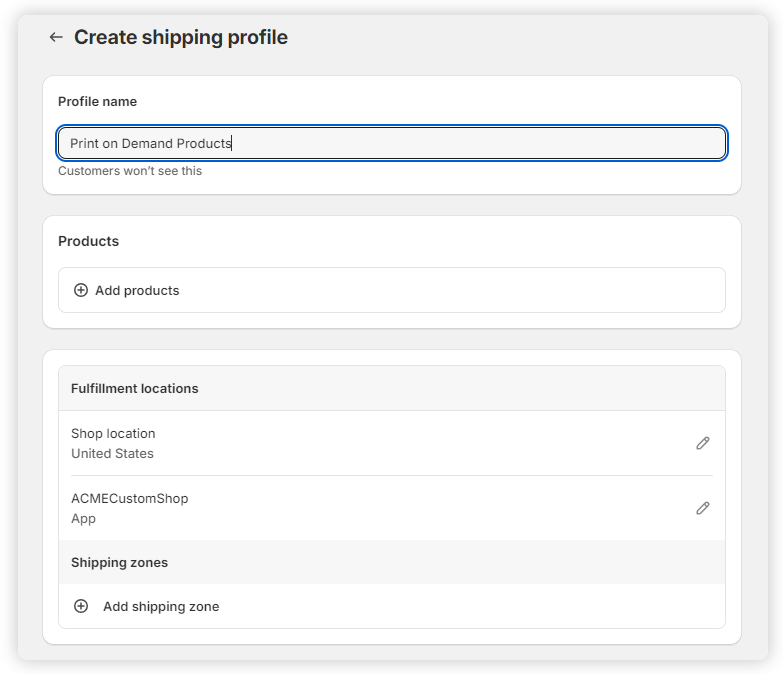The width and height of the screenshot is (783, 674).
Task: Click the 'Customers won't see this' helper text
Action: click(130, 171)
